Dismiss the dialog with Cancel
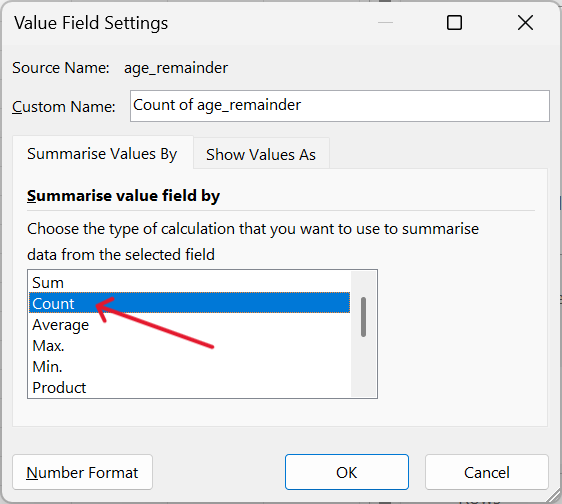The image size is (562, 504). [487, 472]
